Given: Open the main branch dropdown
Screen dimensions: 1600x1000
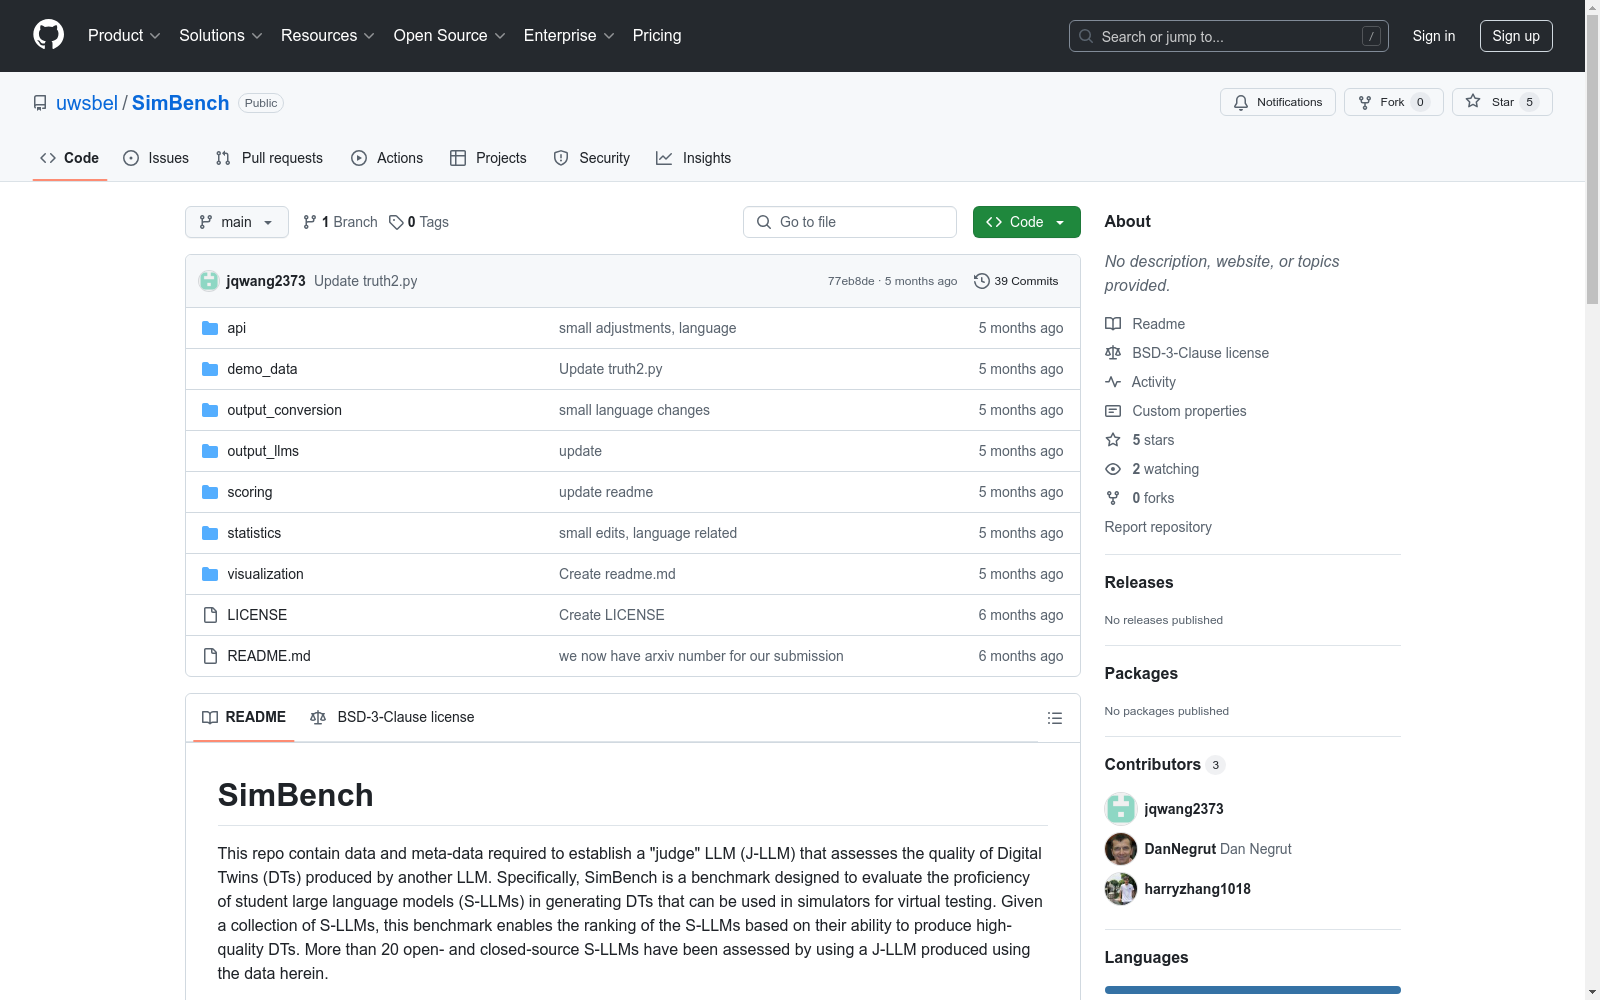Looking at the screenshot, I should click(237, 222).
